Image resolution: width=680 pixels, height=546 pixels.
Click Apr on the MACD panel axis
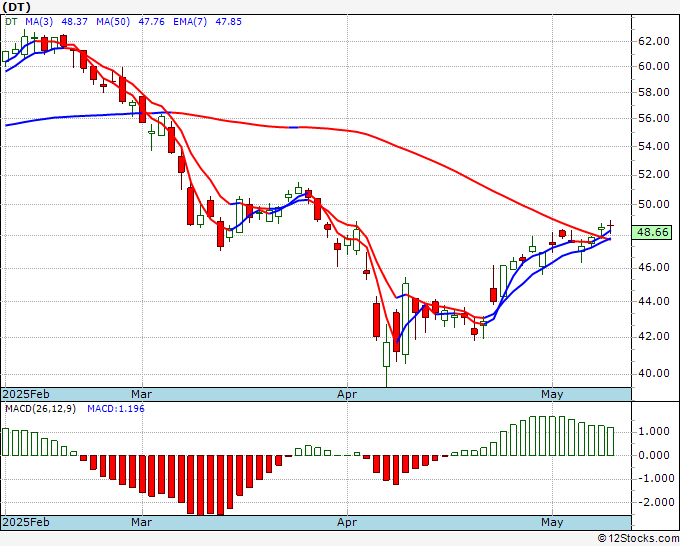tap(347, 522)
